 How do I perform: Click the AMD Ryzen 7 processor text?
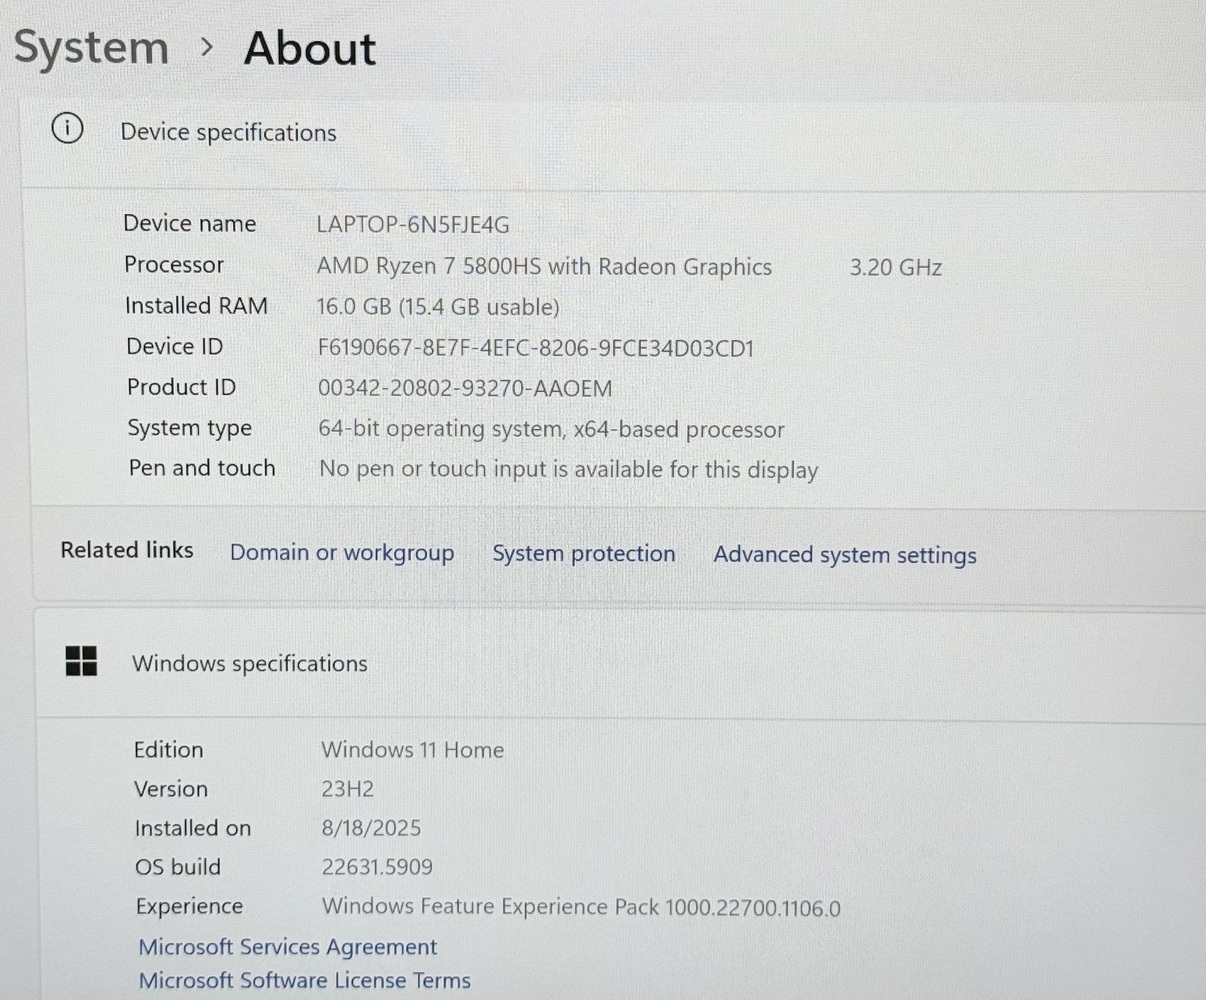[x=544, y=267]
